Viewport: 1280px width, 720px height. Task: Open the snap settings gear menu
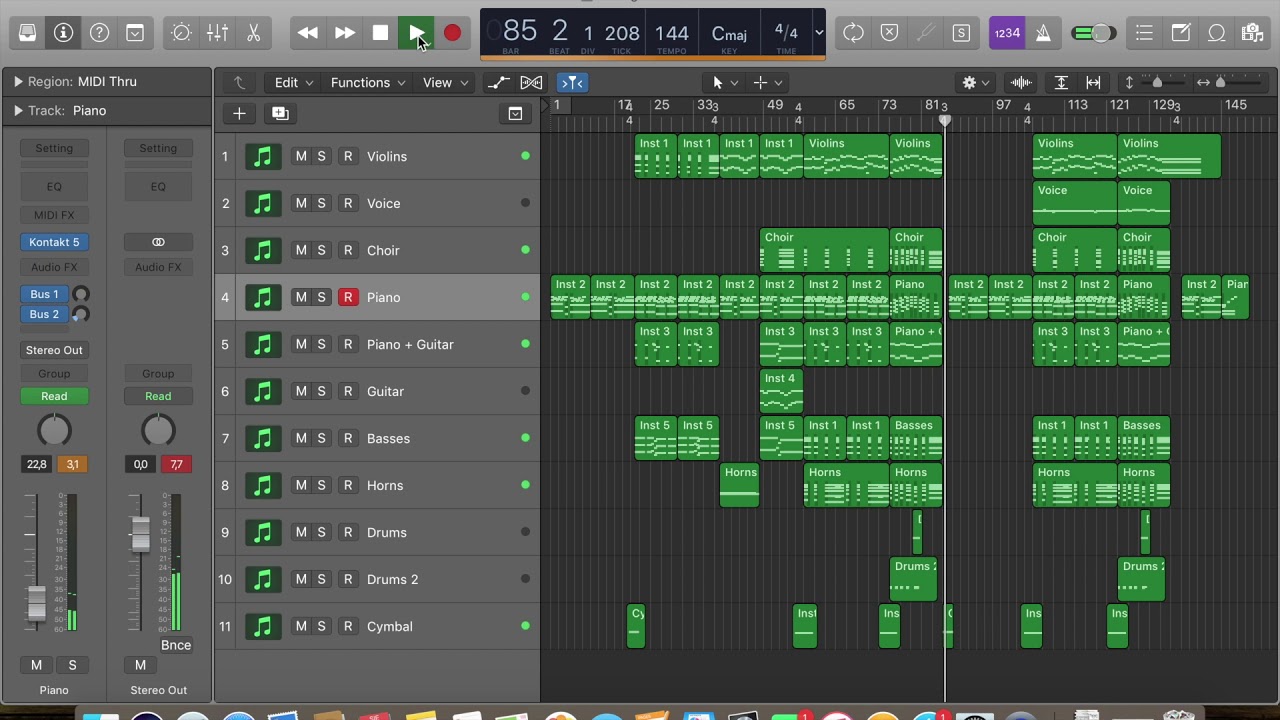[x=975, y=82]
